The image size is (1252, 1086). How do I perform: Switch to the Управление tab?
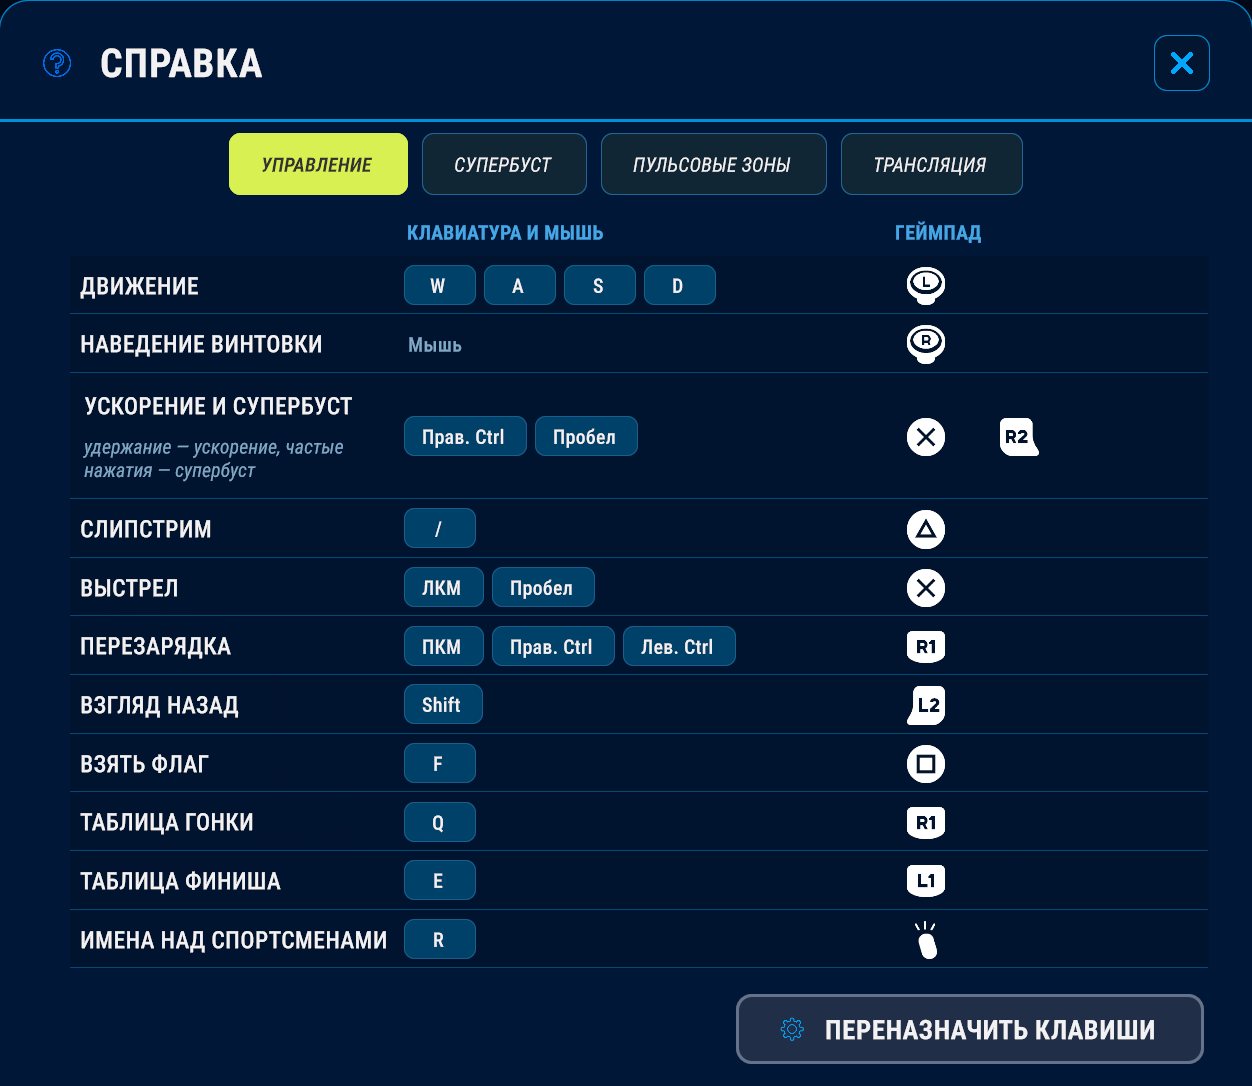(x=318, y=164)
